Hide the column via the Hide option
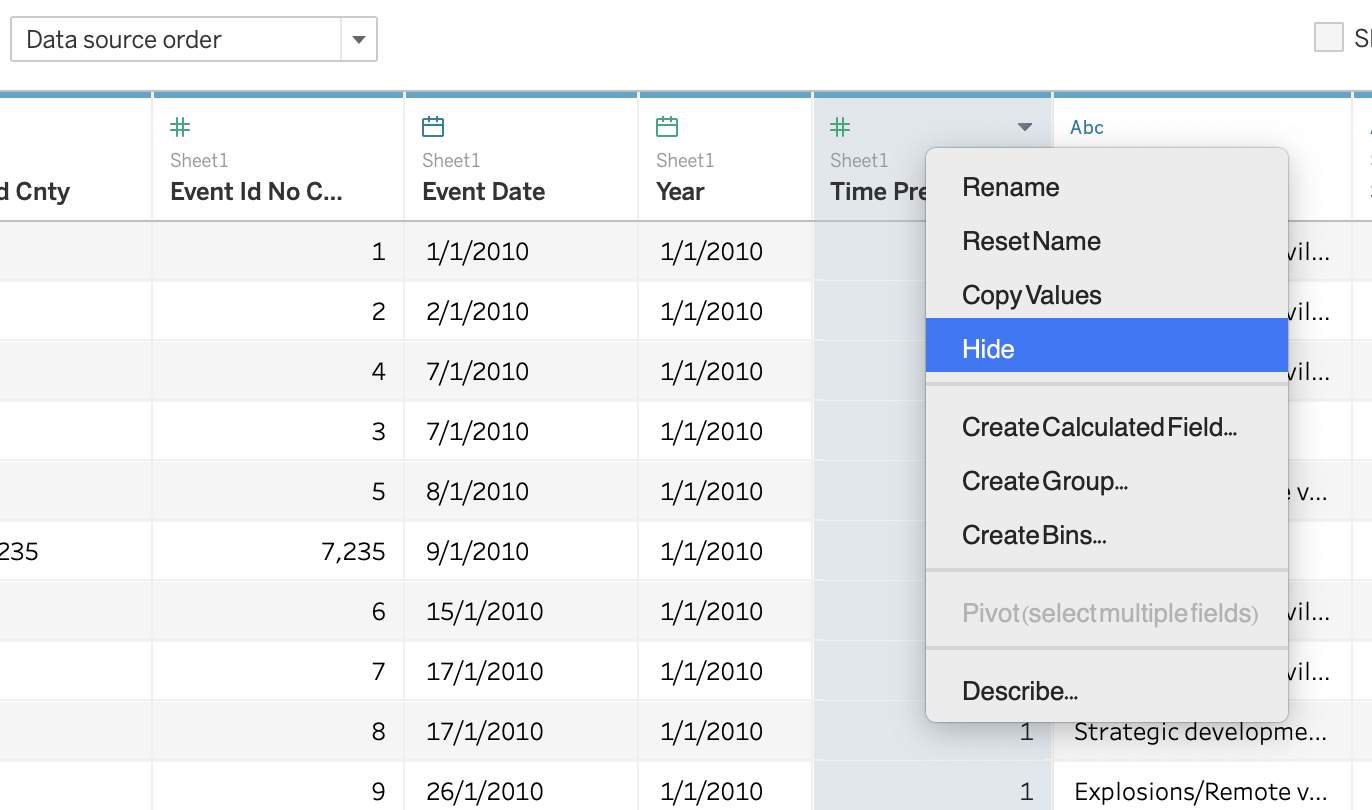 988,349
